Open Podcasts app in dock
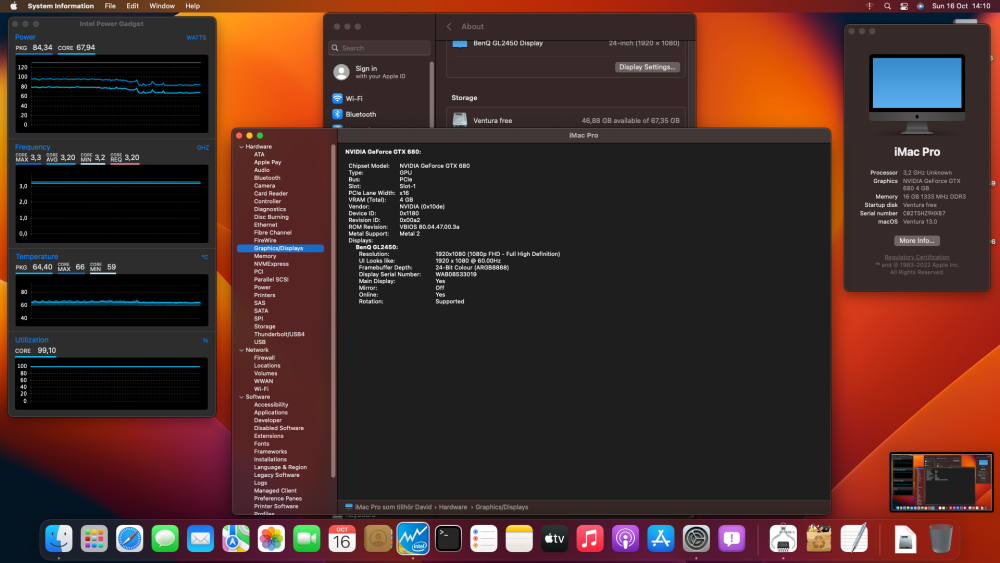This screenshot has height=563, width=1000. click(625, 539)
